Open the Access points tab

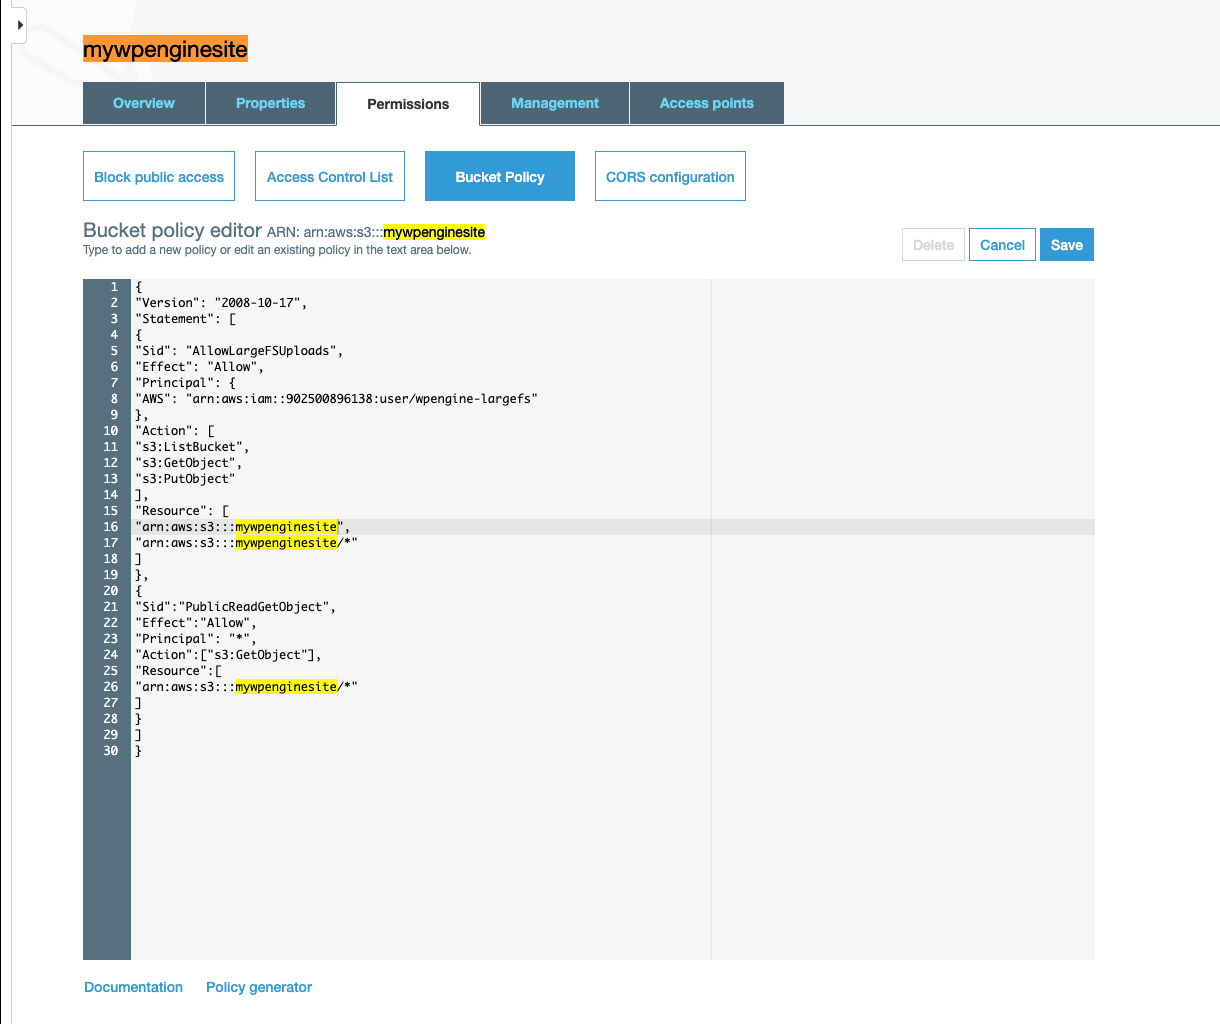coord(706,103)
